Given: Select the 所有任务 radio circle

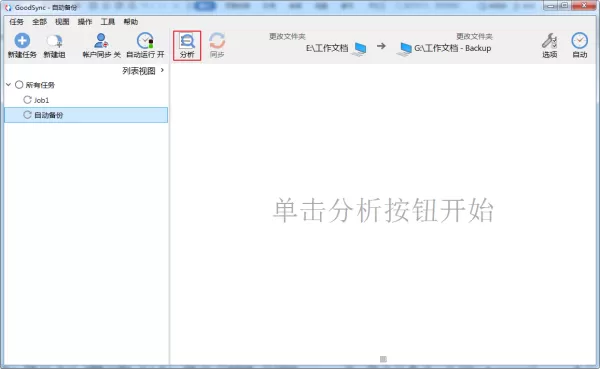Looking at the screenshot, I should pyautogui.click(x=19, y=85).
